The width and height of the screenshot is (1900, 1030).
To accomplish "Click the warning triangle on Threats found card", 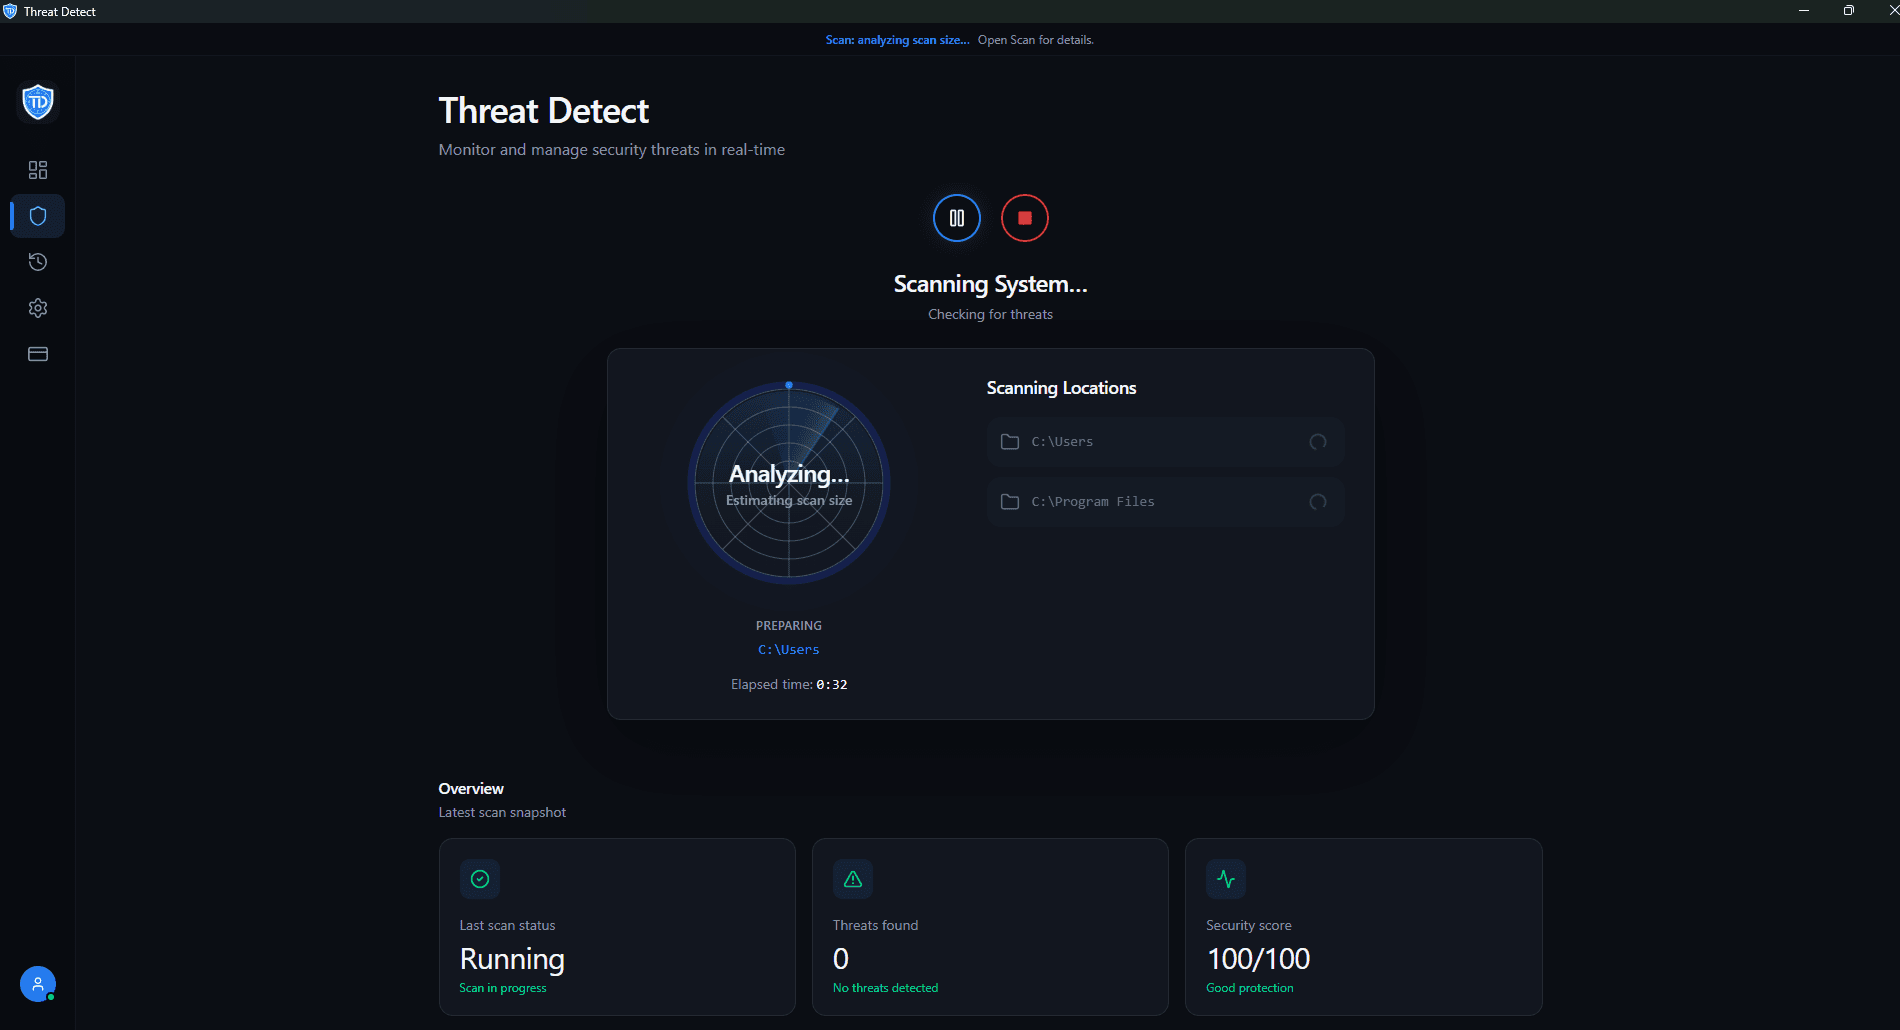I will (853, 879).
